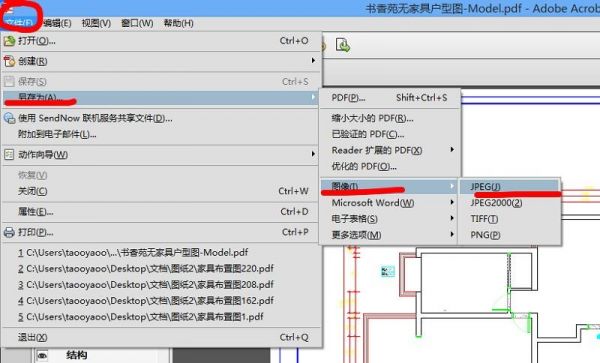Choose 关闭(C) to close the document
The height and width of the screenshot is (363, 600).
click(x=161, y=191)
